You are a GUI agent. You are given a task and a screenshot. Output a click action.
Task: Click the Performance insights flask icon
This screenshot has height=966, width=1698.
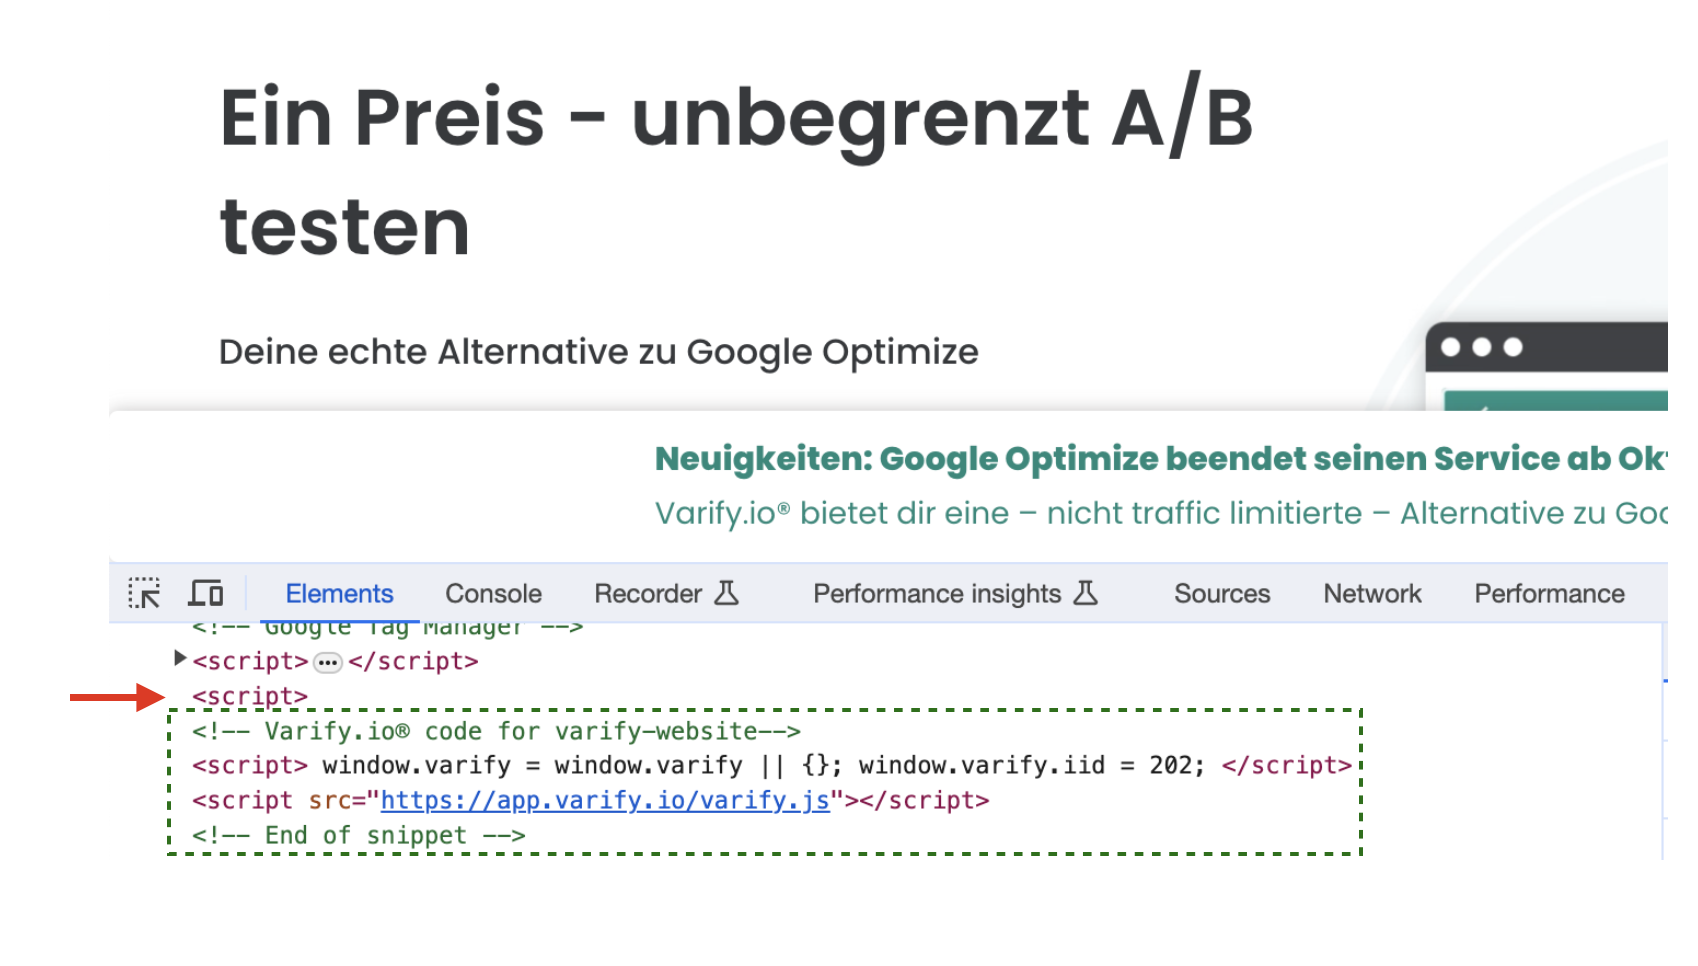point(1085,593)
